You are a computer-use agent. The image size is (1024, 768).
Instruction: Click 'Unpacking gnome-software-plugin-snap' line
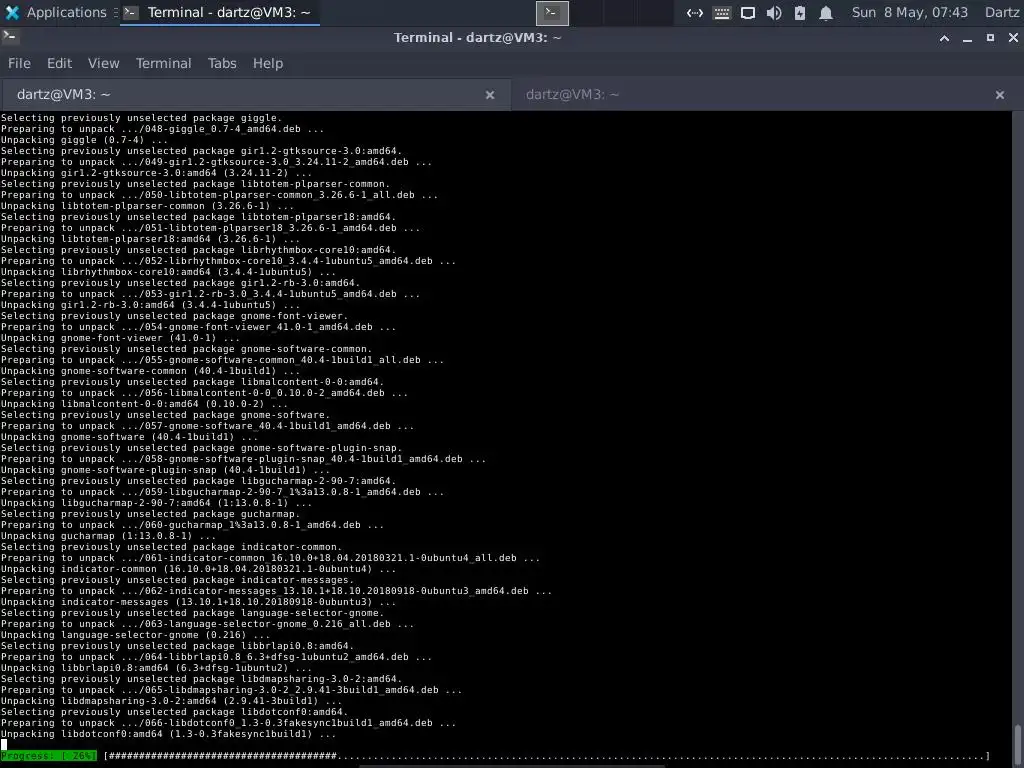coord(165,470)
